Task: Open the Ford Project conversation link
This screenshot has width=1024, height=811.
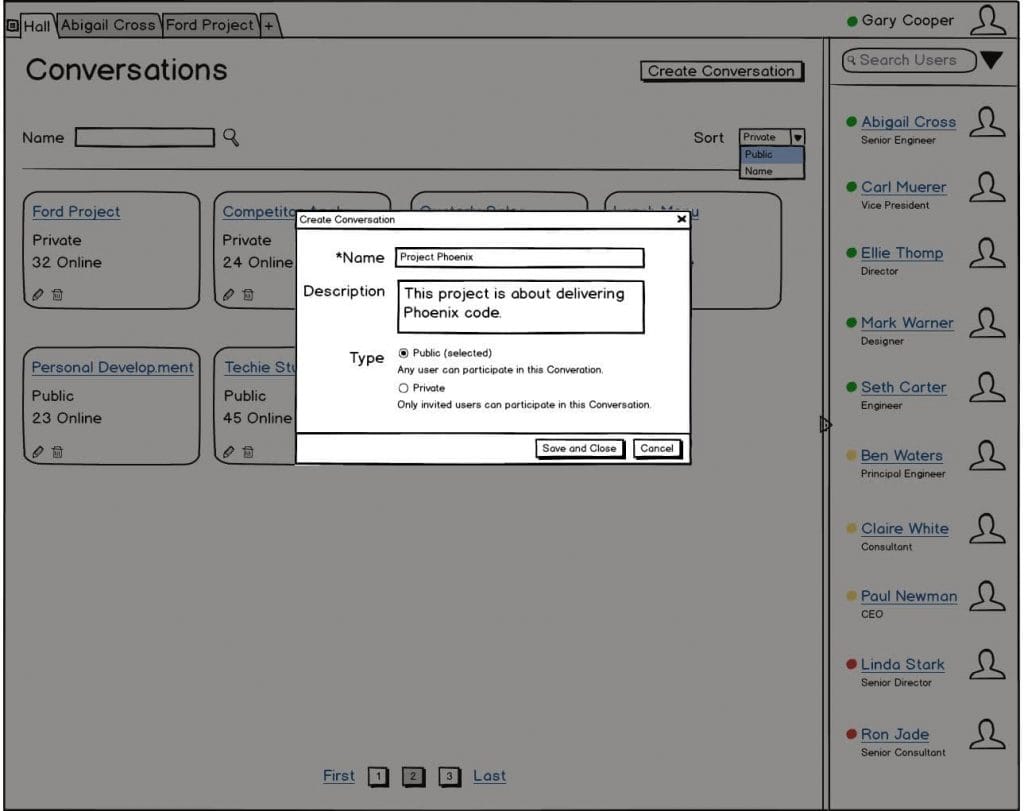Action: (76, 212)
